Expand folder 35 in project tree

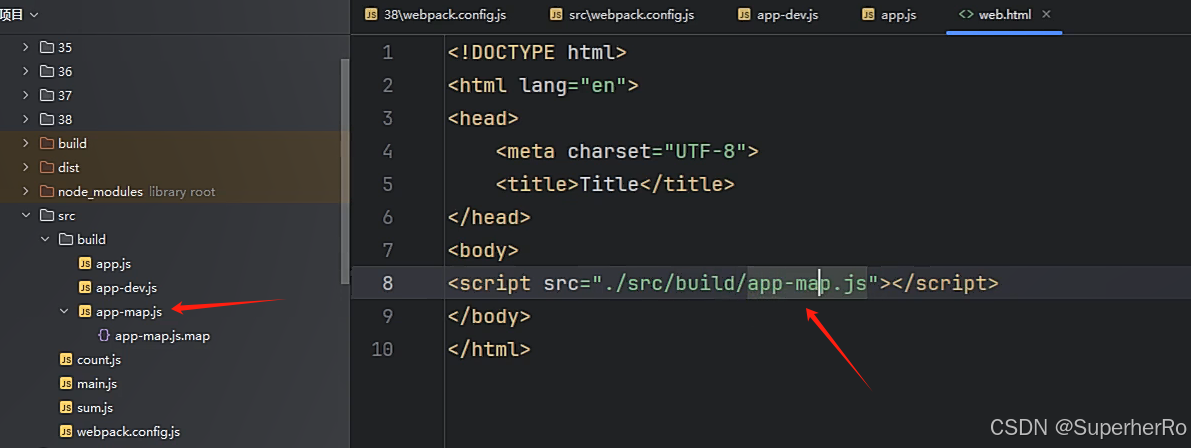(26, 47)
